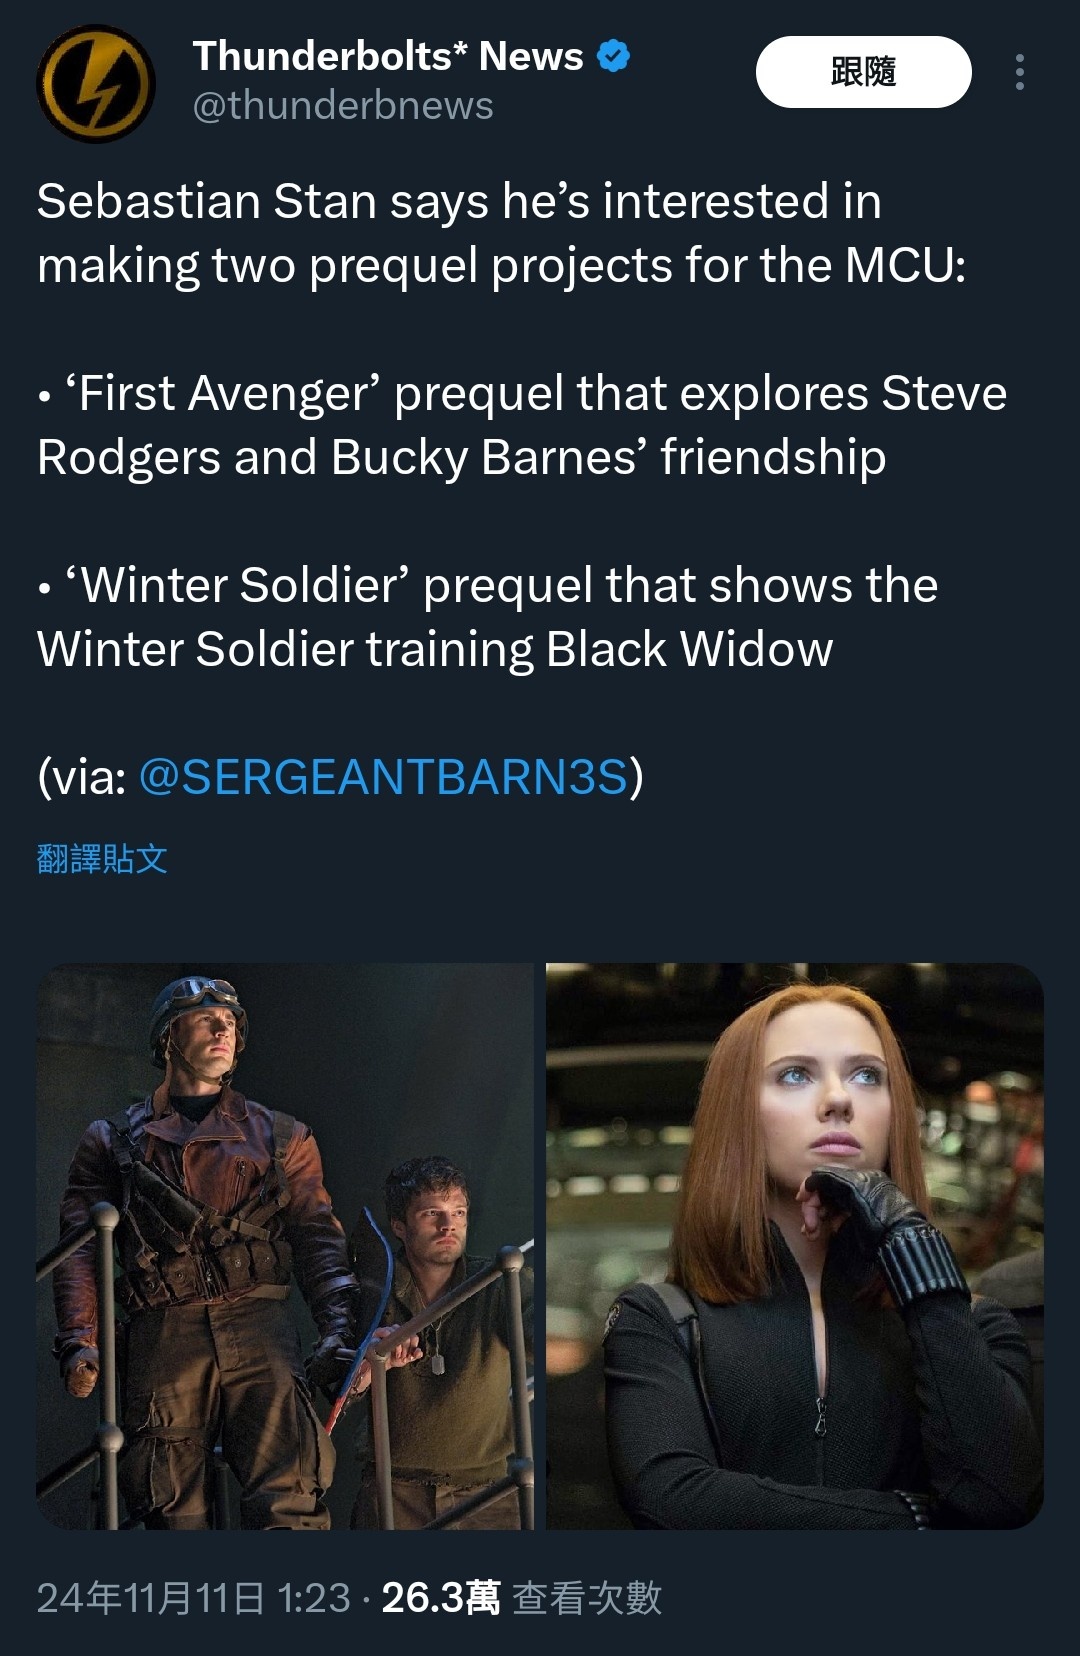This screenshot has width=1080, height=1656.
Task: Open the right Black Widow image
Action: pyautogui.click(x=795, y=1246)
